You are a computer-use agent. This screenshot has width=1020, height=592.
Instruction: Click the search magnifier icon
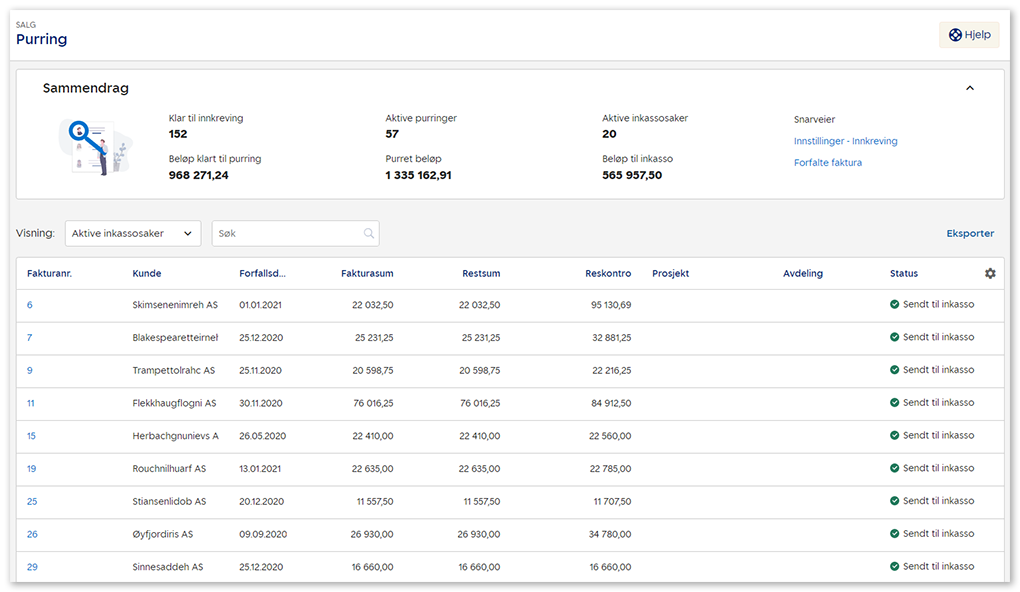(369, 234)
